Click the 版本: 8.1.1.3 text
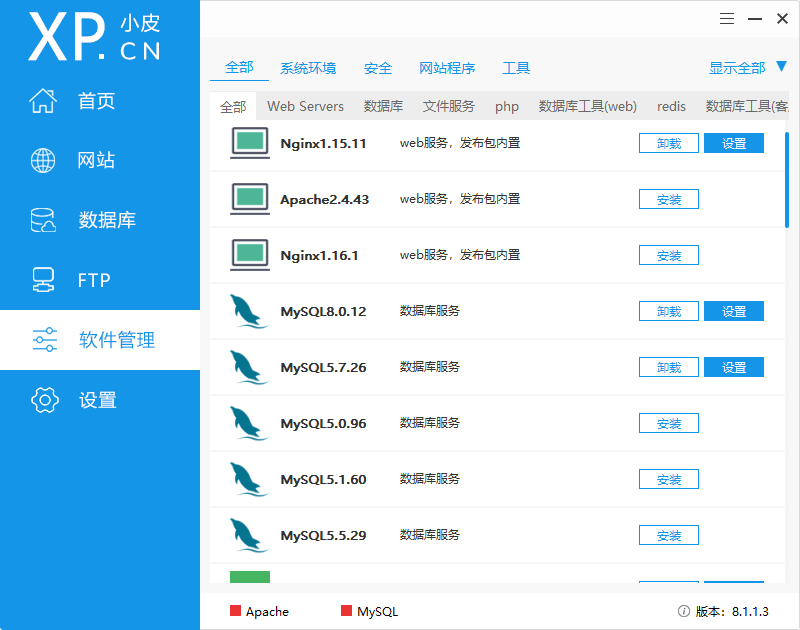 click(732, 611)
